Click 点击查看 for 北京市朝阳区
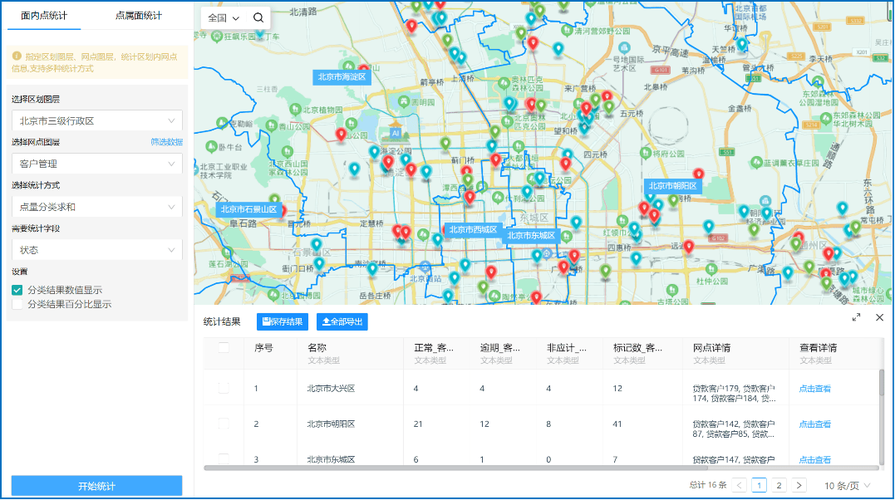Viewport: 895px width, 500px height. 815,424
